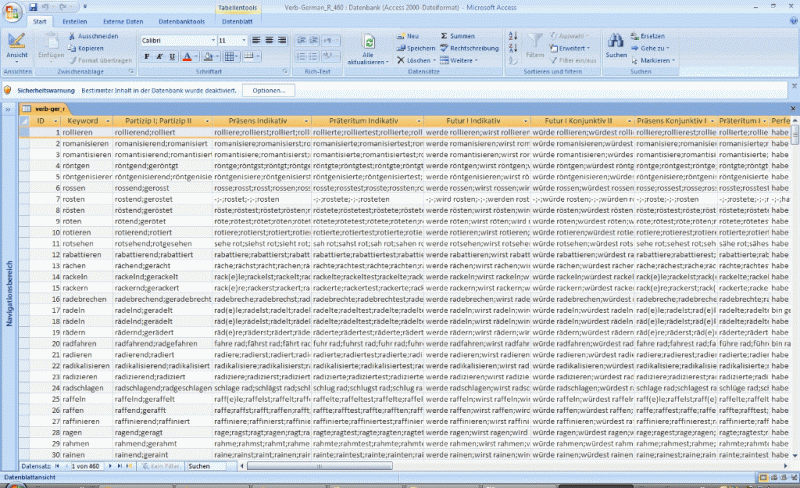Close the verb-ger_r table document

tap(793, 109)
